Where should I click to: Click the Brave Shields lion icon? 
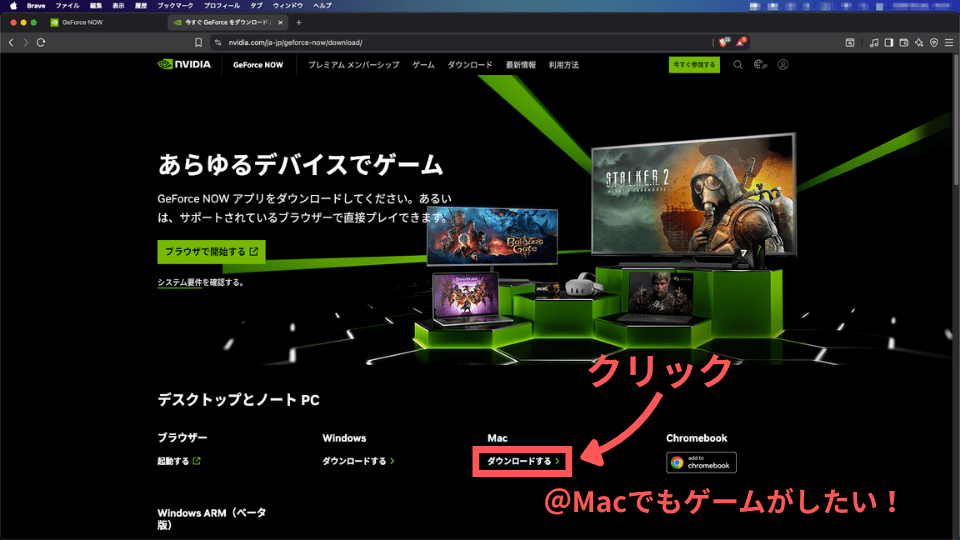(x=723, y=42)
